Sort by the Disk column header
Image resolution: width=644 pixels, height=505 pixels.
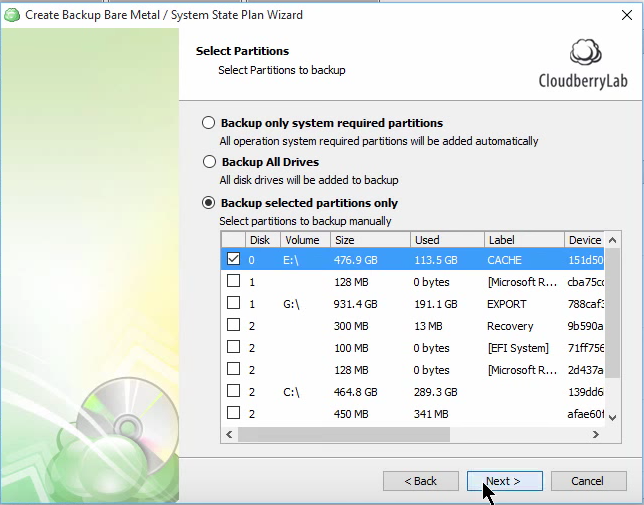(263, 240)
